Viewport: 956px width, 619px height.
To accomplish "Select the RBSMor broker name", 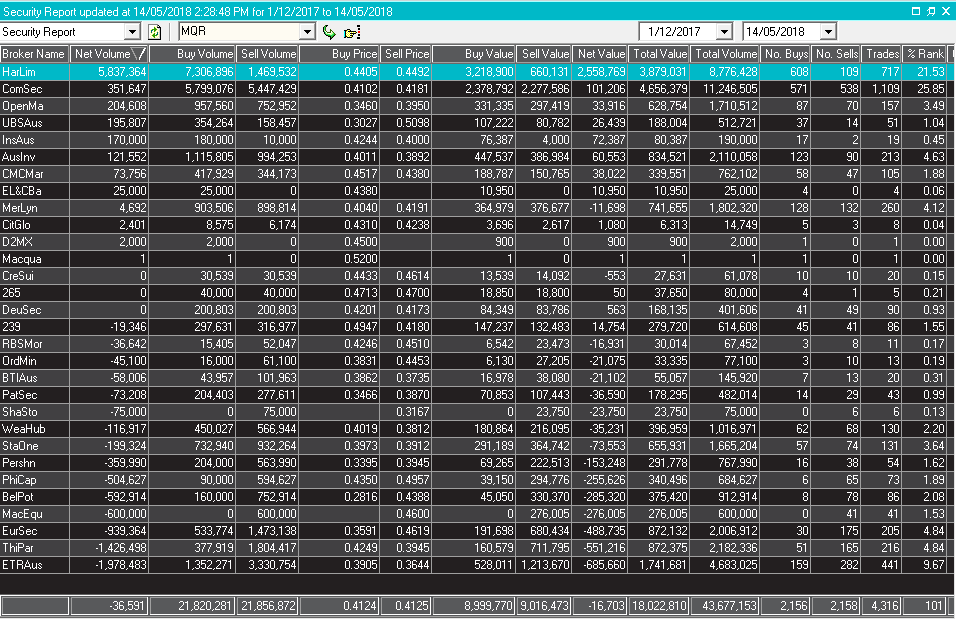I will [23, 345].
